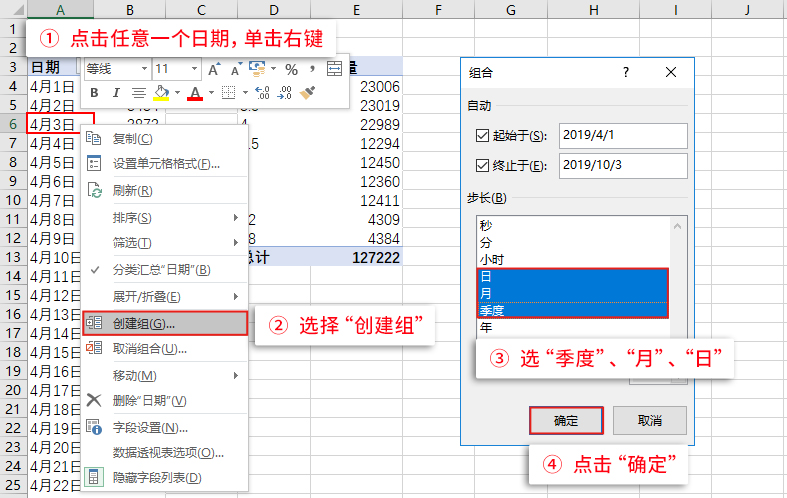Viewport: 787px width, 498px height.
Task: Apply comma style format
Action: coord(312,69)
